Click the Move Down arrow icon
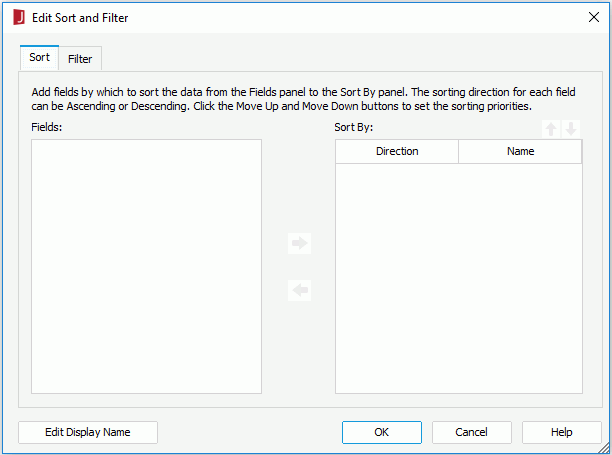This screenshot has width=612, height=455. click(x=571, y=129)
